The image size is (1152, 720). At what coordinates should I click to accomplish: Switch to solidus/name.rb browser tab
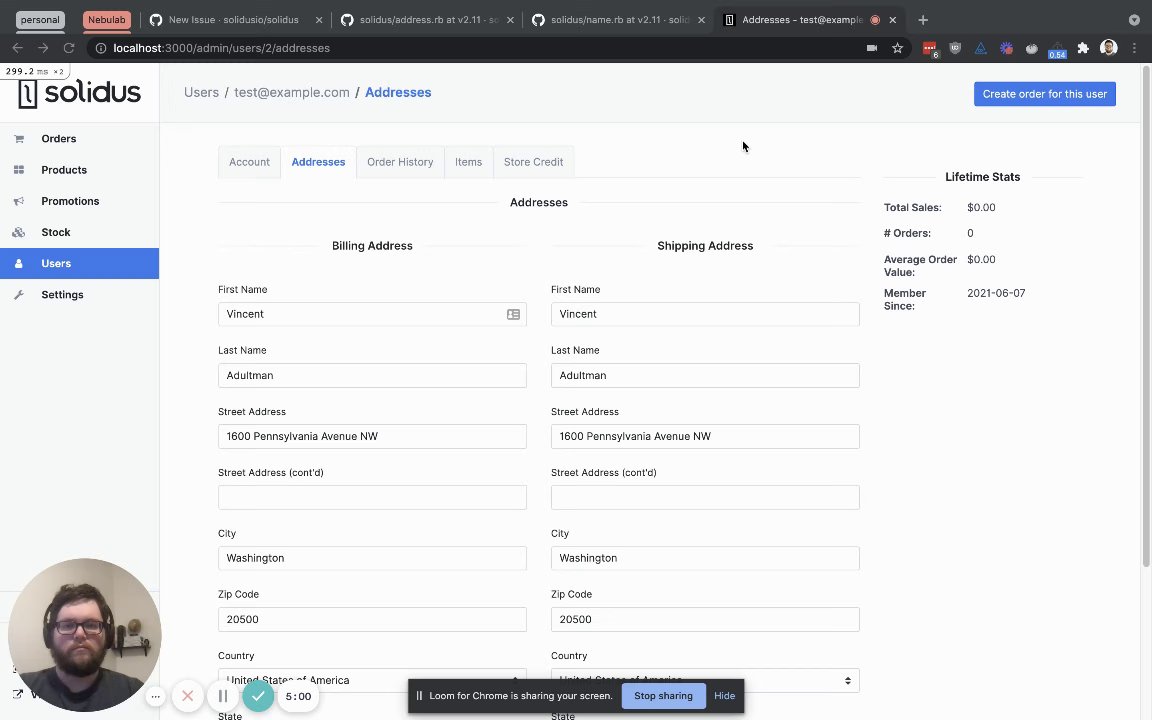619,20
